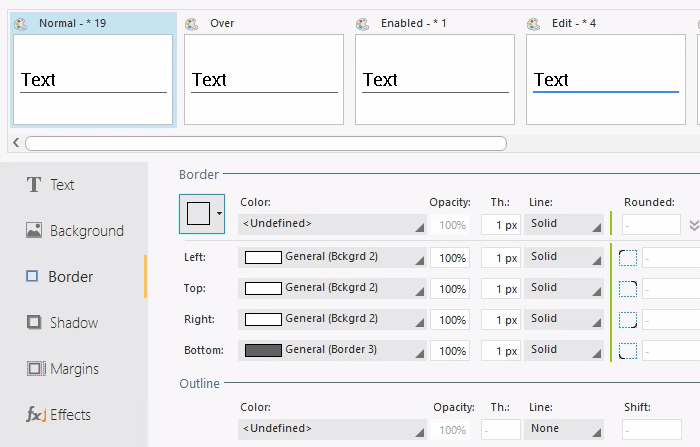Click the Top border thickness field
This screenshot has width=700, height=447.
(501, 289)
